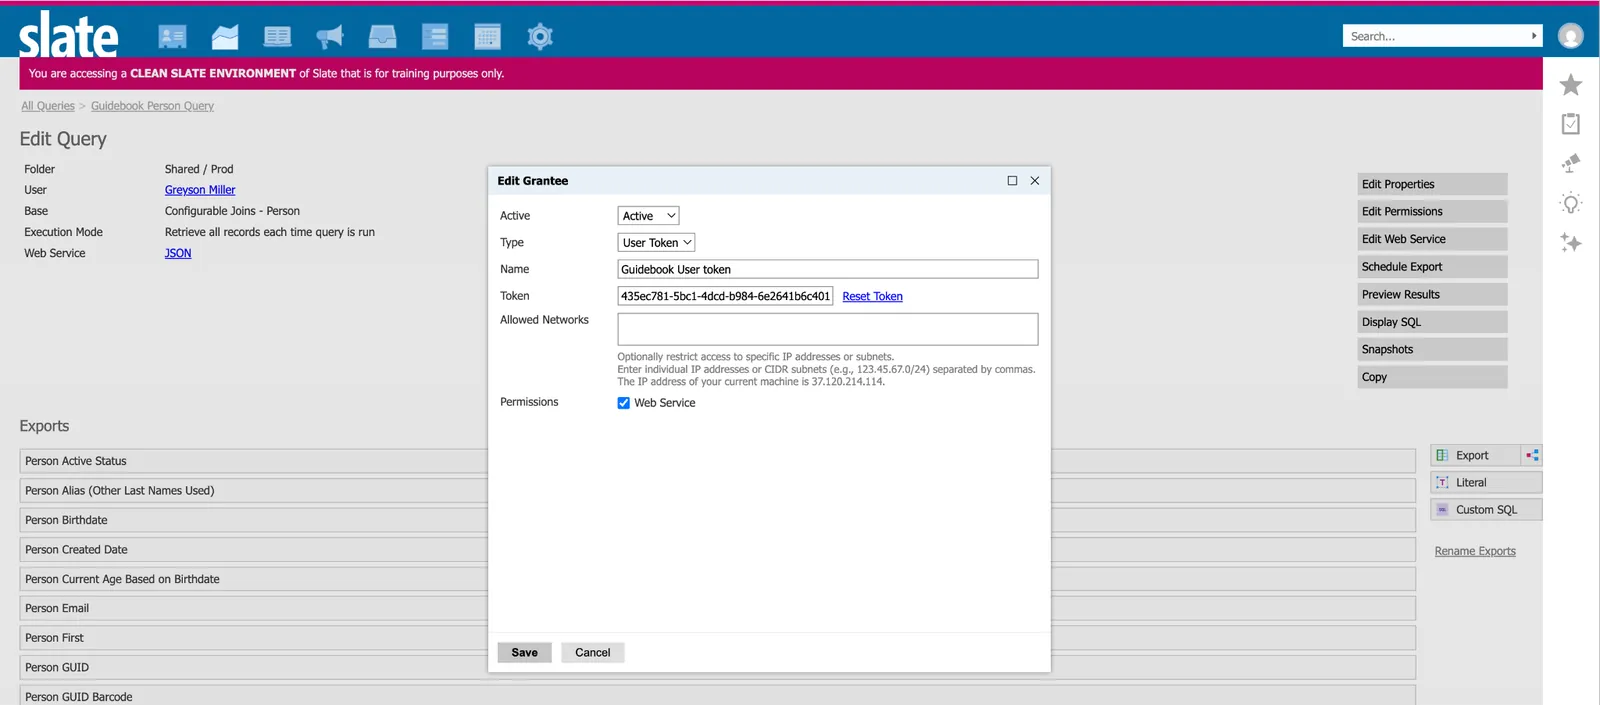1600x705 pixels.
Task: Click the Token value field
Action: [725, 296]
